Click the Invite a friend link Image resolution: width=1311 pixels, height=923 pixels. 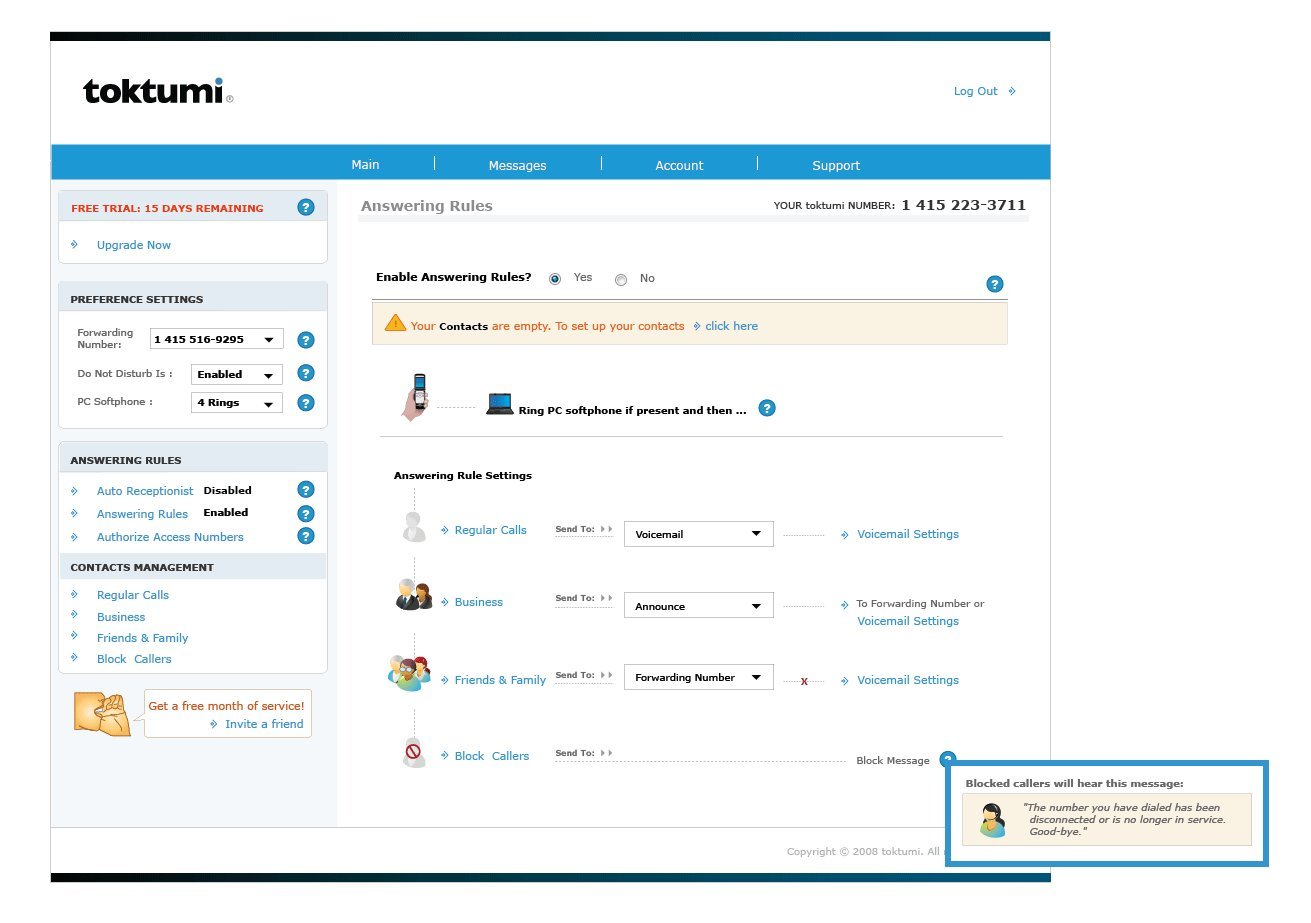[x=264, y=724]
